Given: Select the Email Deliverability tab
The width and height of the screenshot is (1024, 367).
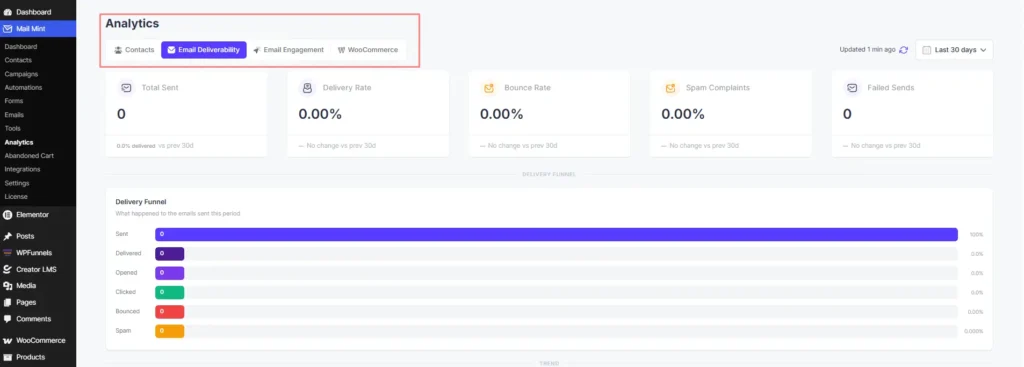Looking at the screenshot, I should click(x=204, y=50).
